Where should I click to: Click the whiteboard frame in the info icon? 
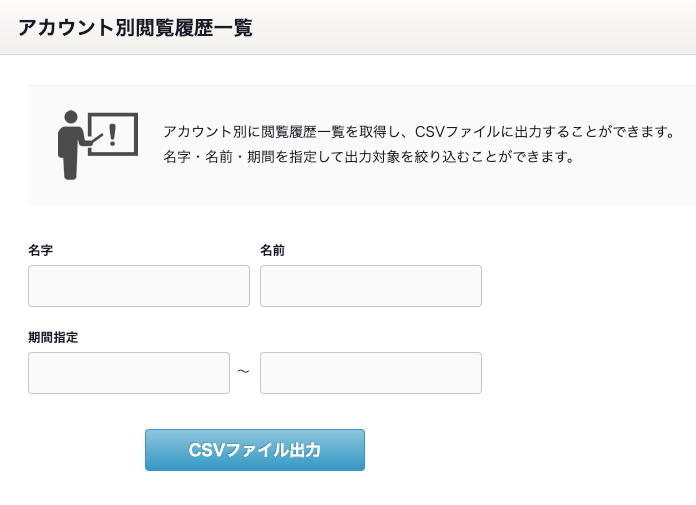click(x=113, y=134)
